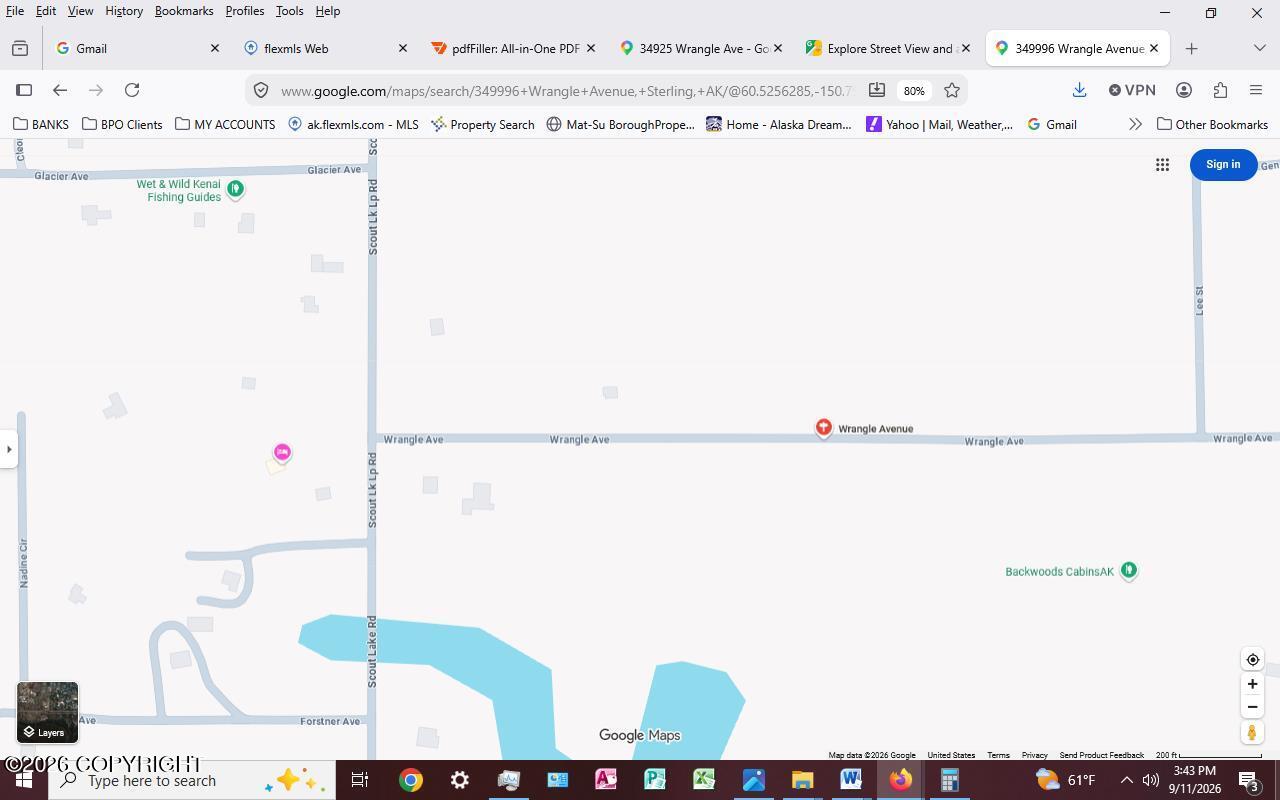Click the VPN toolbar button

1132,90
